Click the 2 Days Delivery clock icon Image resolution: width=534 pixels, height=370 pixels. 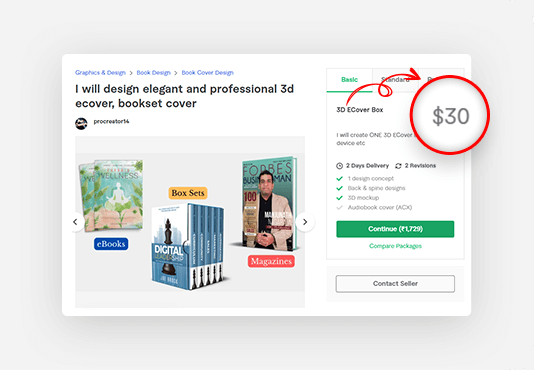(340, 166)
